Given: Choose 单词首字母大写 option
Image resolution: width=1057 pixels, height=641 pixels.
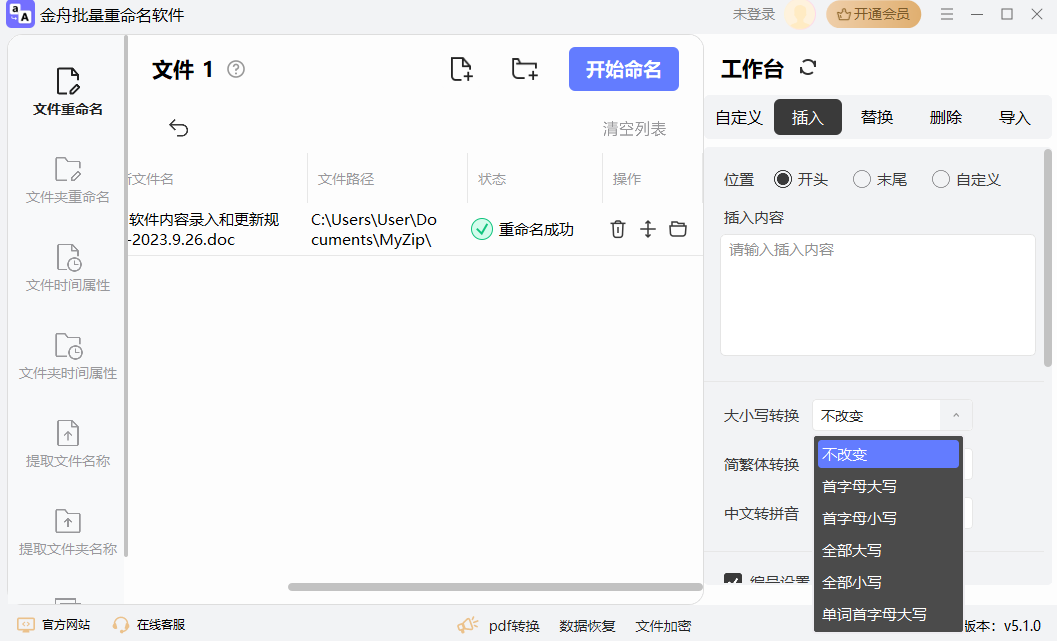Looking at the screenshot, I should [888, 614].
